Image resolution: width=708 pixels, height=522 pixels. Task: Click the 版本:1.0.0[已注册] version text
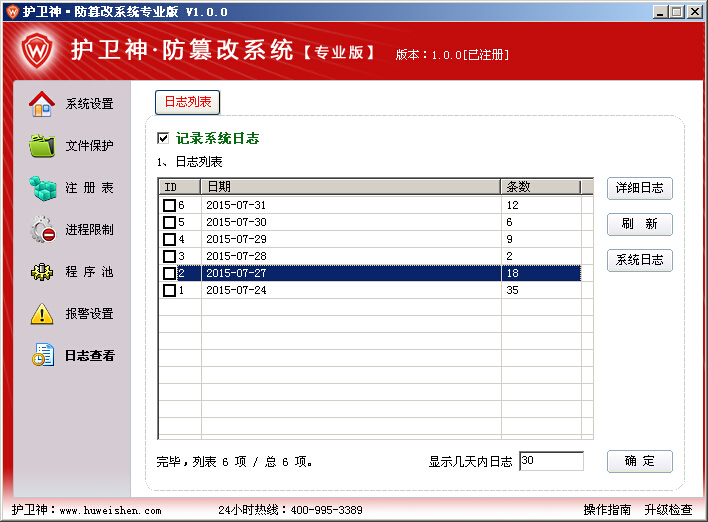452,55
